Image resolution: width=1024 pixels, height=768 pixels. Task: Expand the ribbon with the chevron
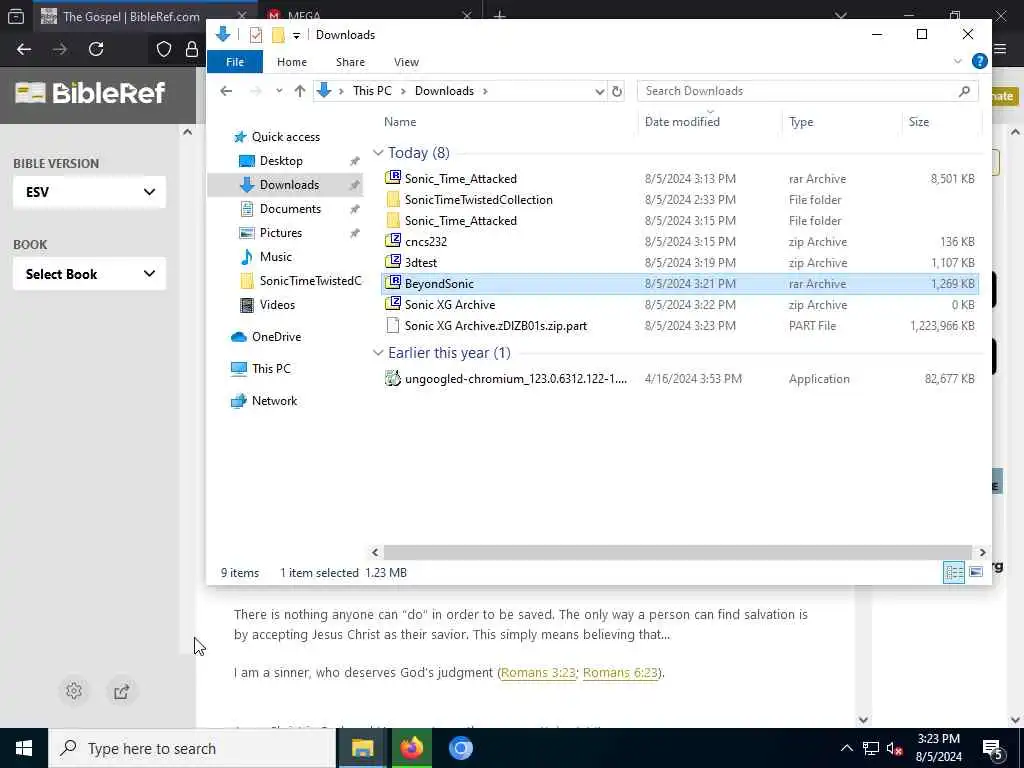click(x=957, y=61)
